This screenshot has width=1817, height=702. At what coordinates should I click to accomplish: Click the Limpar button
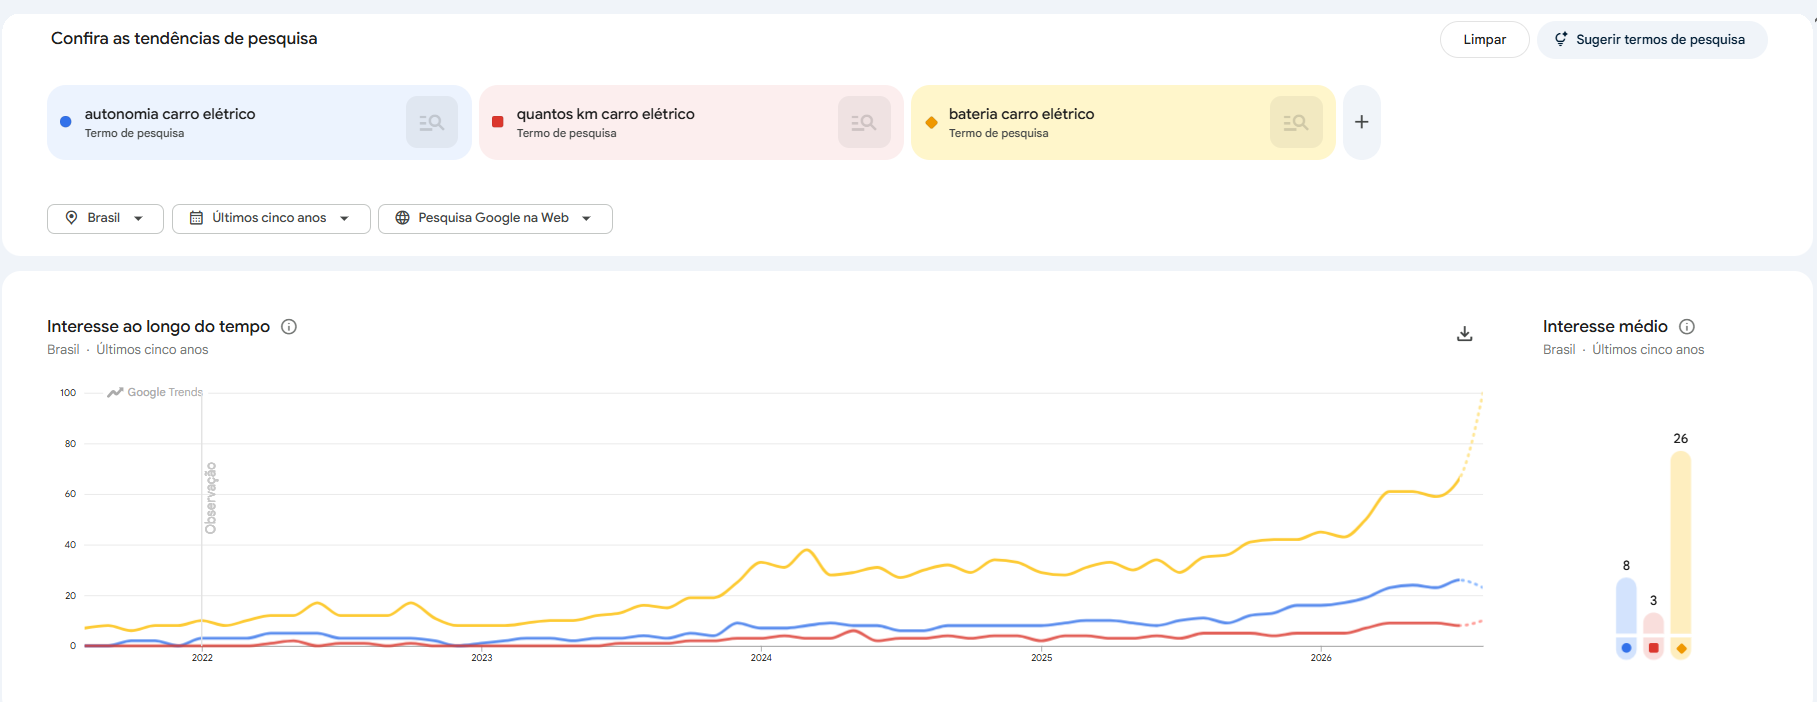click(1485, 40)
